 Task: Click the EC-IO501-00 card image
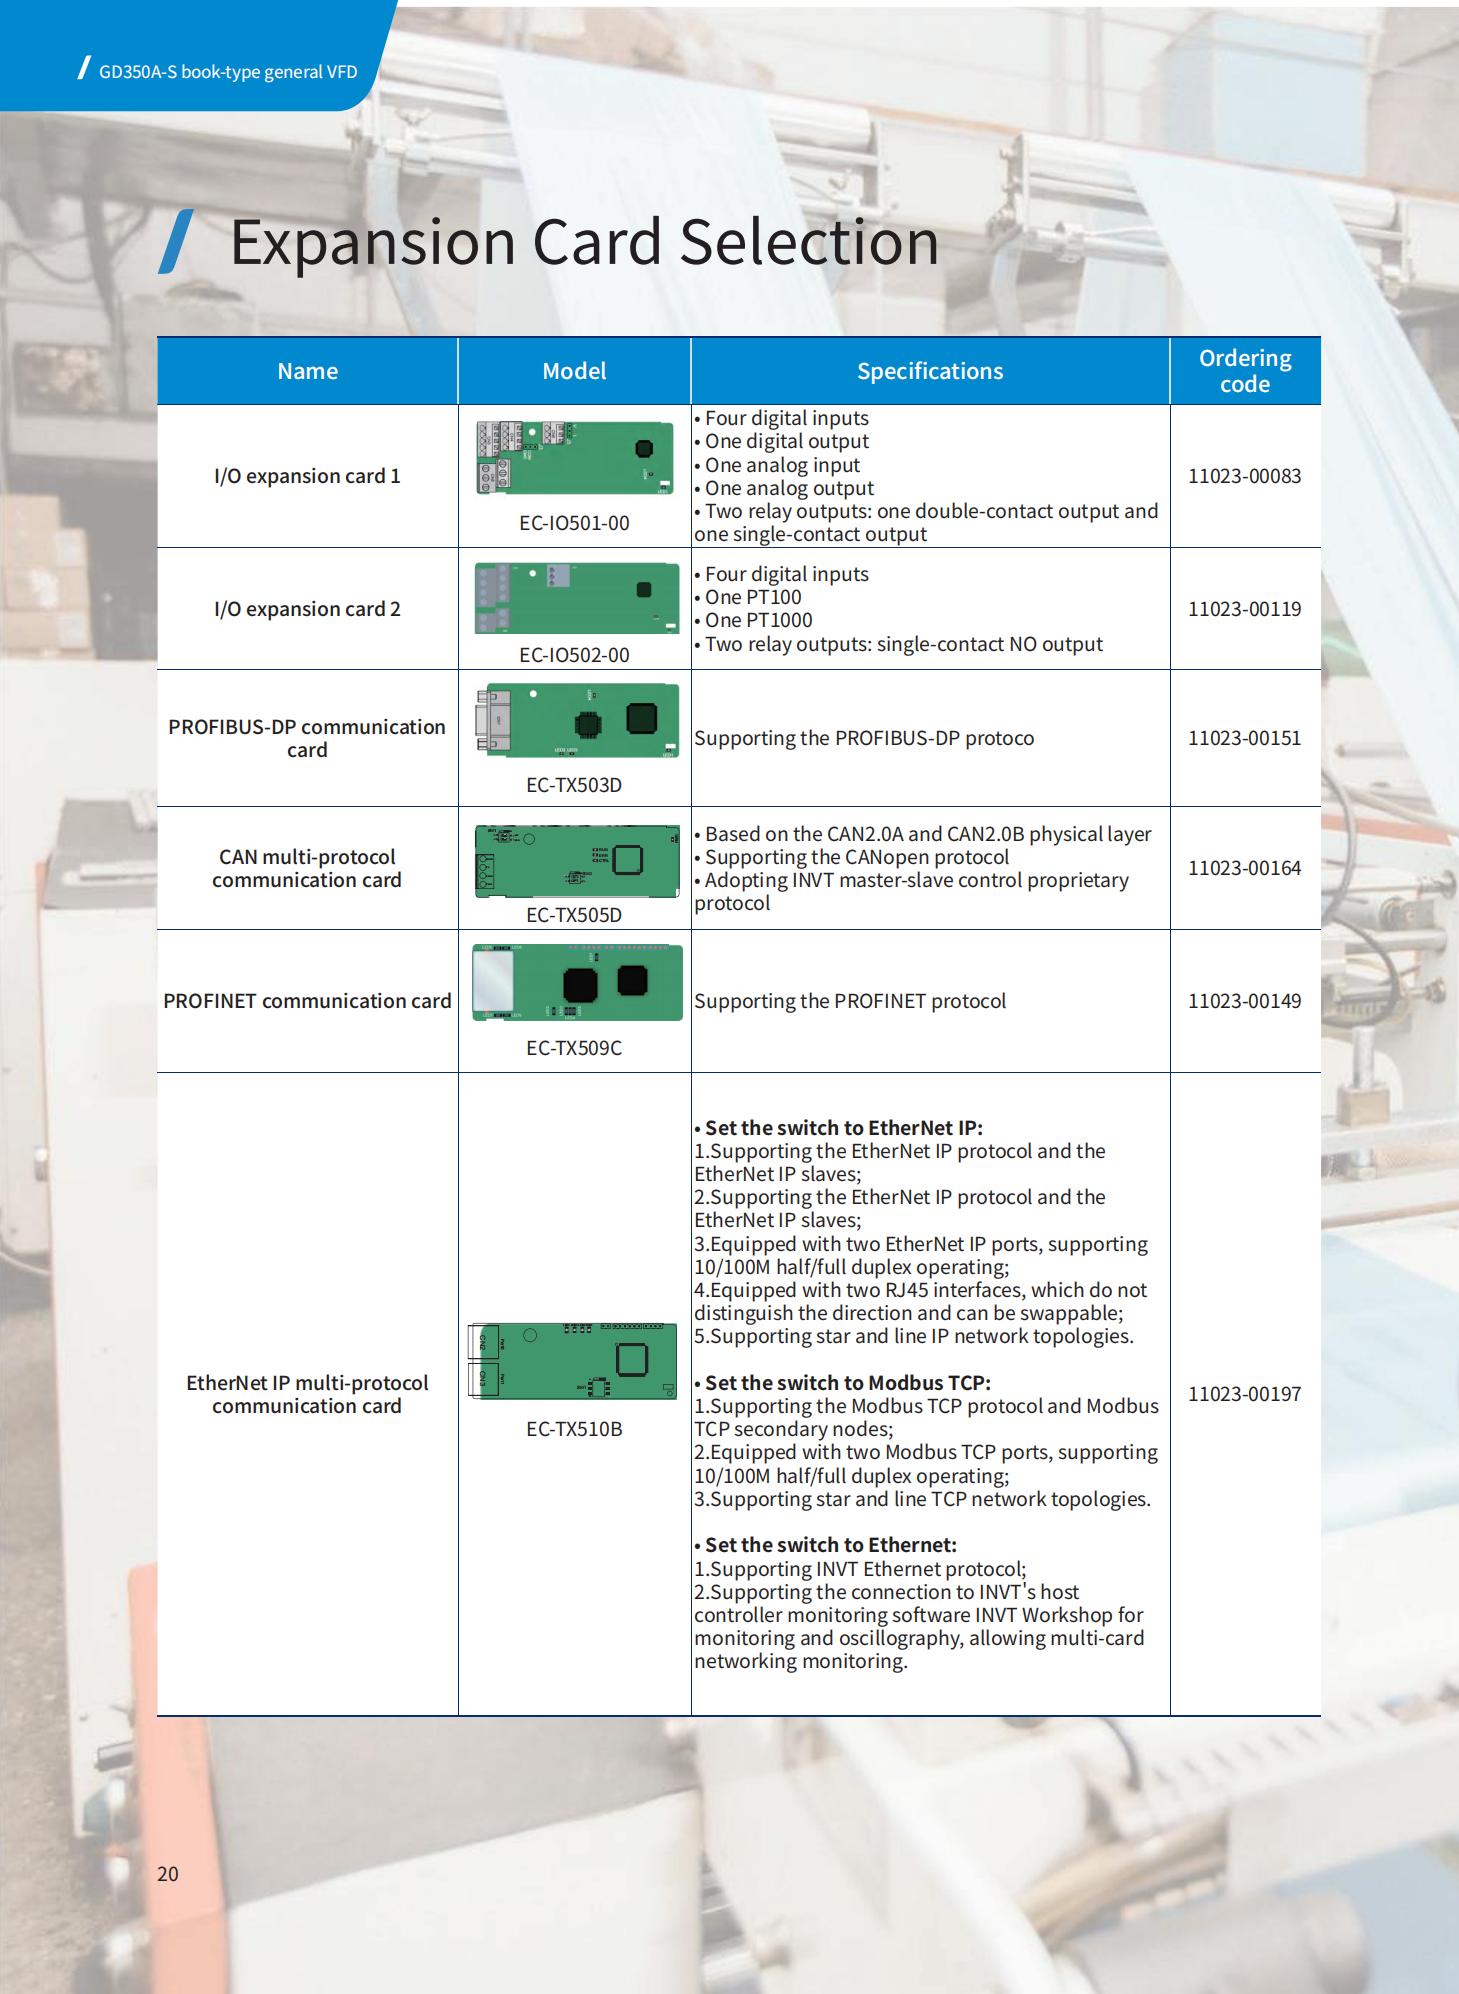(x=574, y=457)
